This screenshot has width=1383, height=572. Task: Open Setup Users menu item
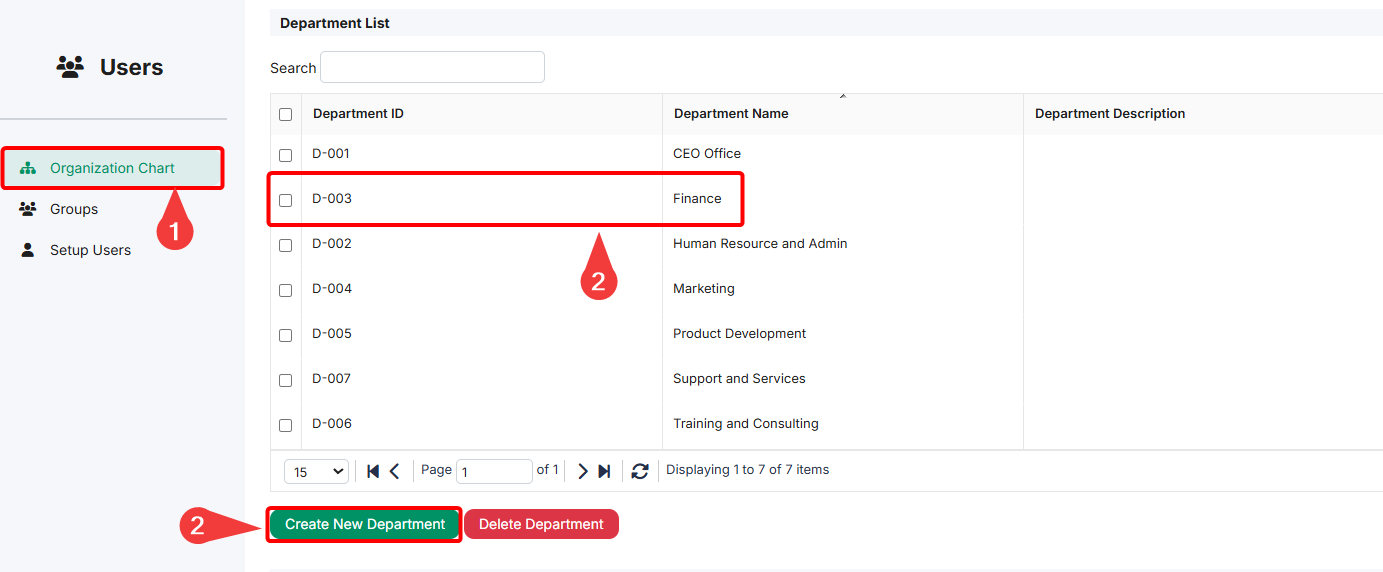90,250
